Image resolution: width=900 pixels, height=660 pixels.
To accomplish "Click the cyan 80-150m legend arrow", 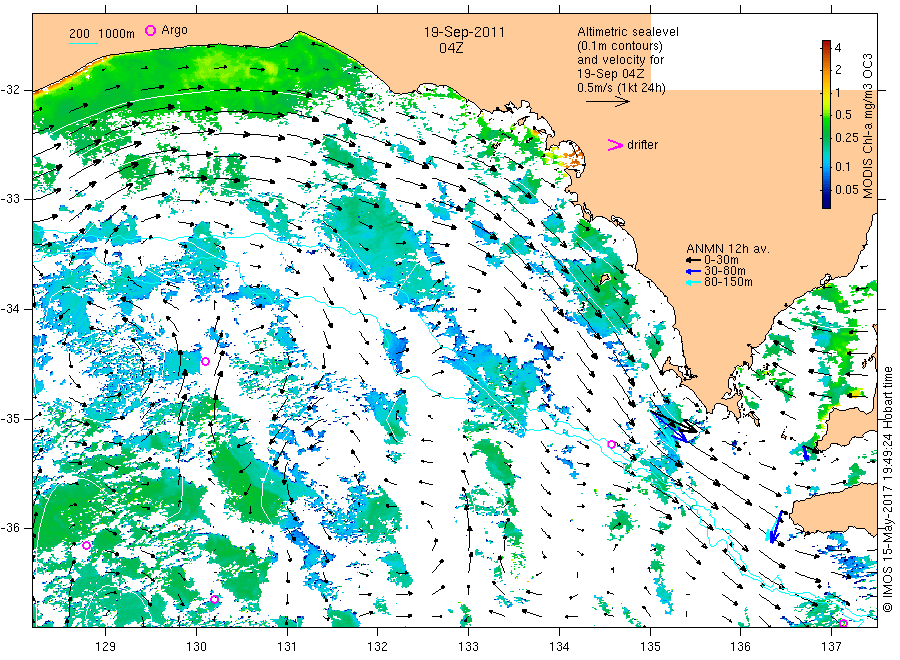I will 693,282.
